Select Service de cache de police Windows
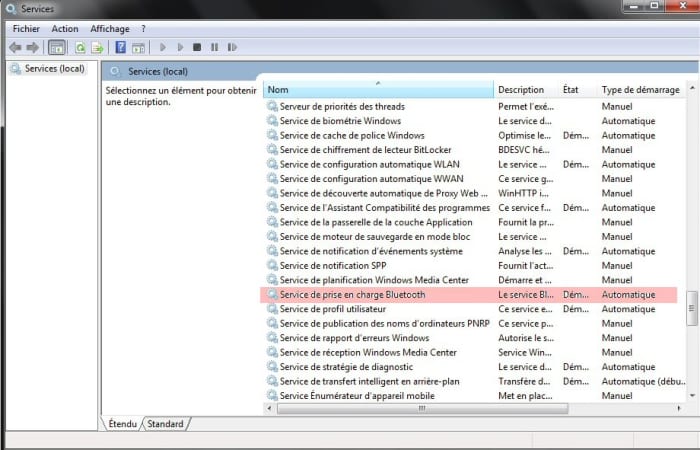 [x=474, y=135]
